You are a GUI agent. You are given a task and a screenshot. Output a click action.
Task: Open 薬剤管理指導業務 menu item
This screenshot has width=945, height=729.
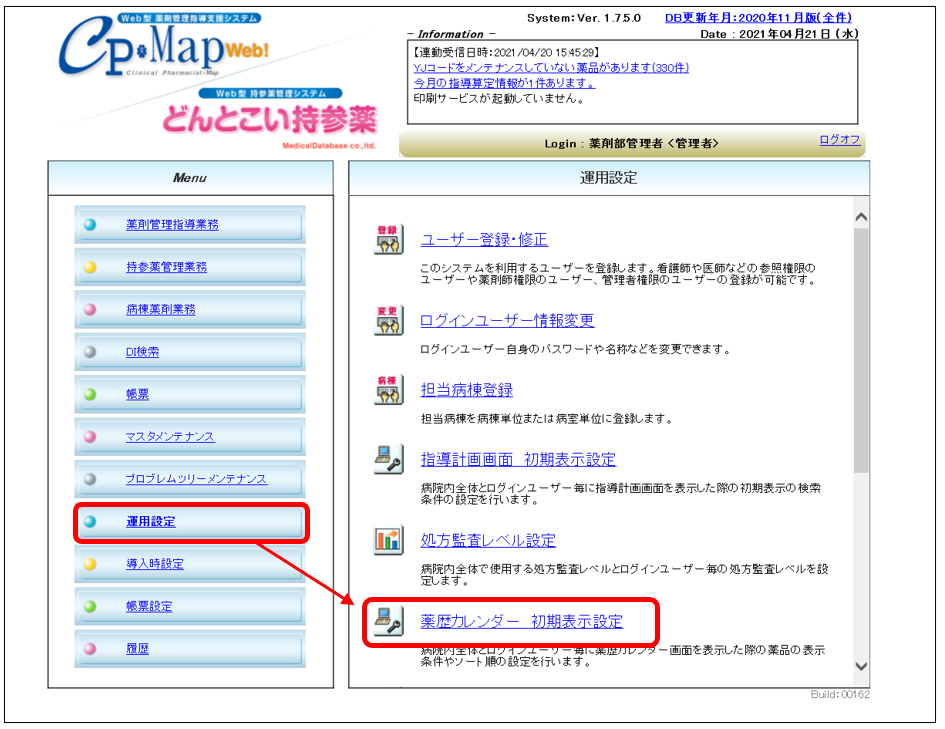(172, 225)
